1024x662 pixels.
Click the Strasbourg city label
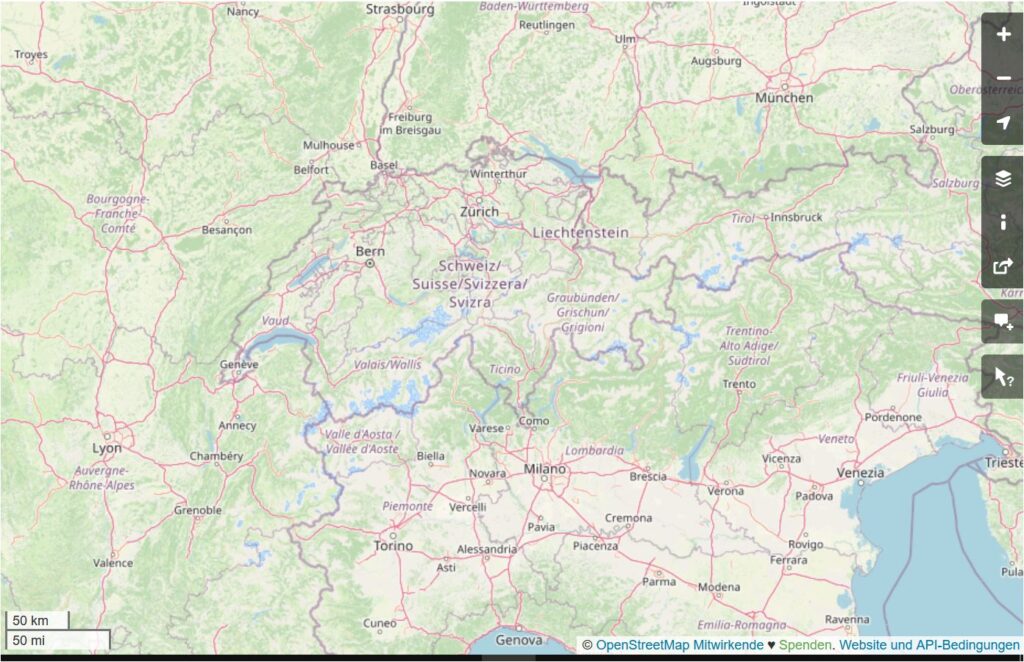click(400, 9)
